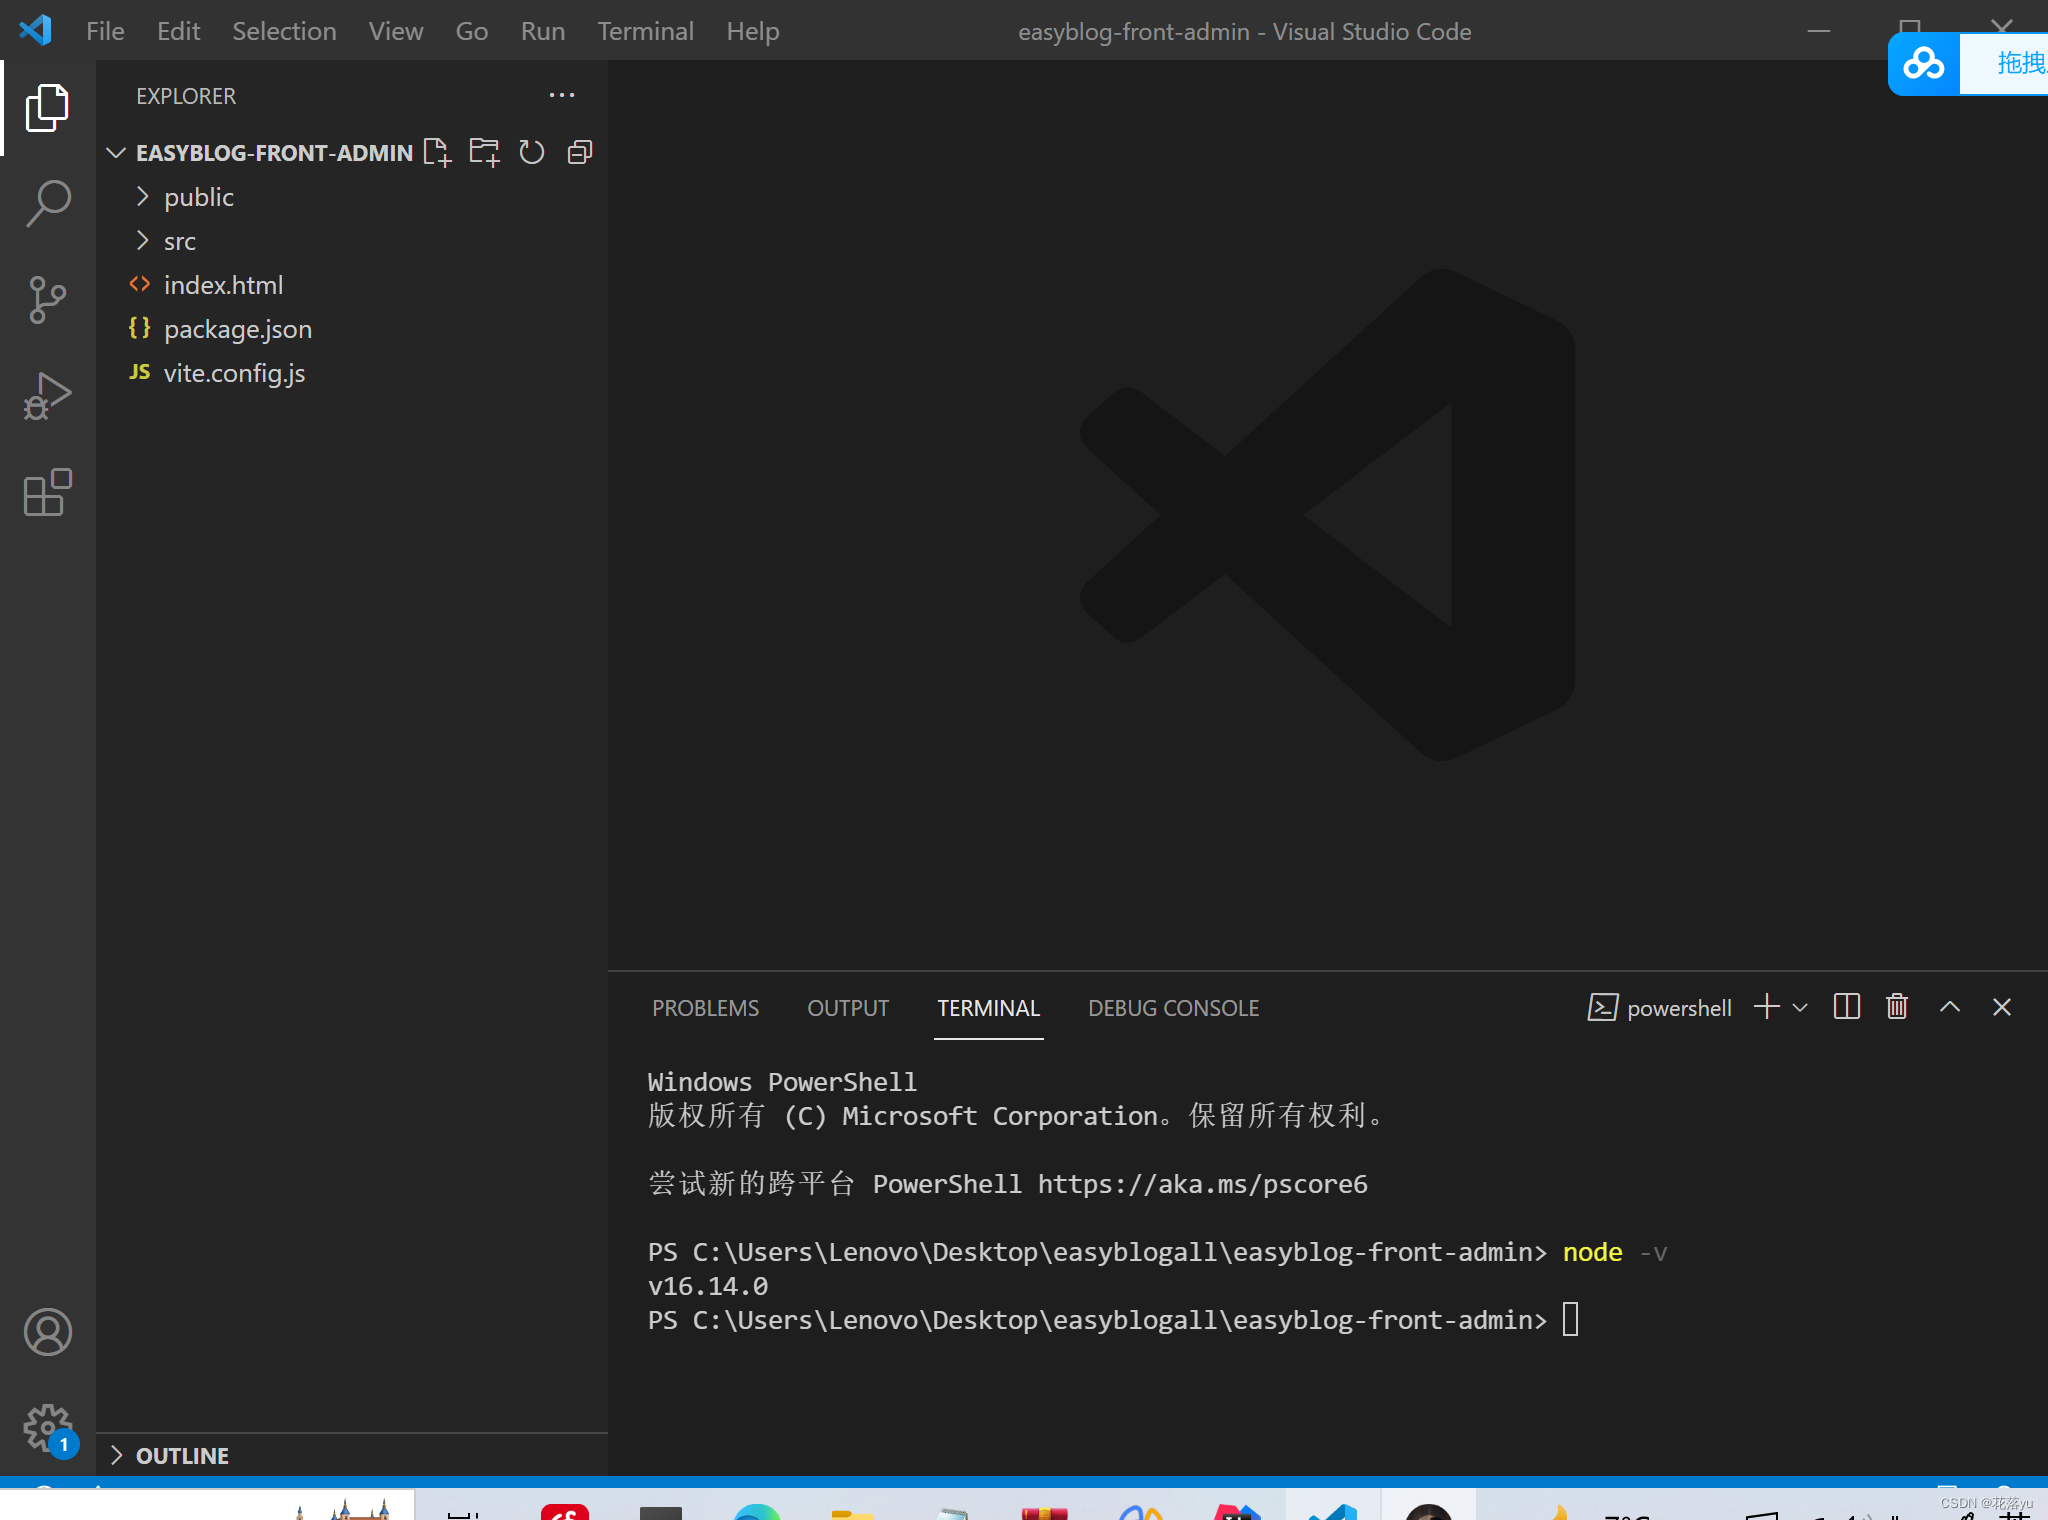Click the New Folder icon in Explorer
This screenshot has height=1520, width=2048.
pos(484,152)
